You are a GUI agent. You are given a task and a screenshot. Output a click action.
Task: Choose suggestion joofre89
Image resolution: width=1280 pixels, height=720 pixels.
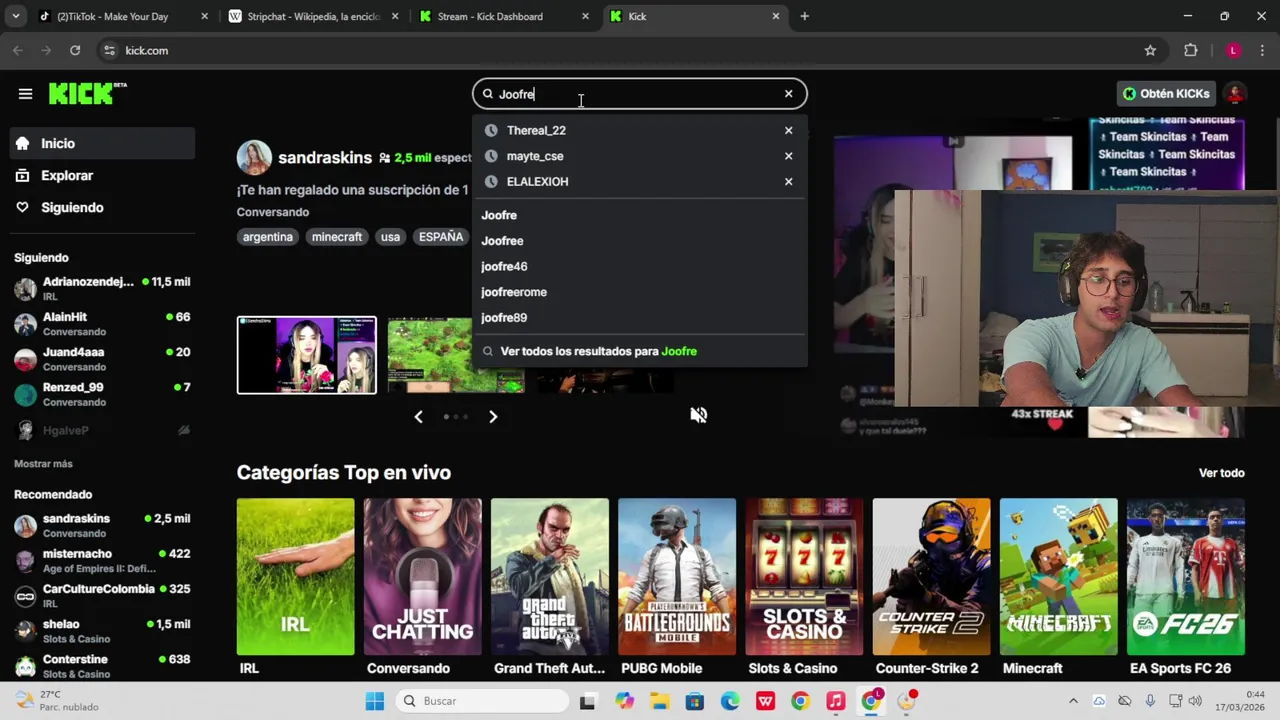tap(504, 317)
